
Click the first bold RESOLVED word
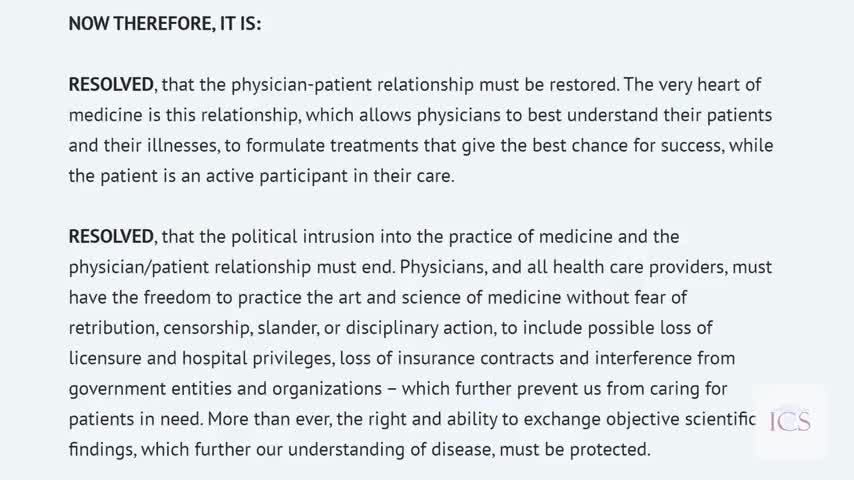[x=111, y=85]
